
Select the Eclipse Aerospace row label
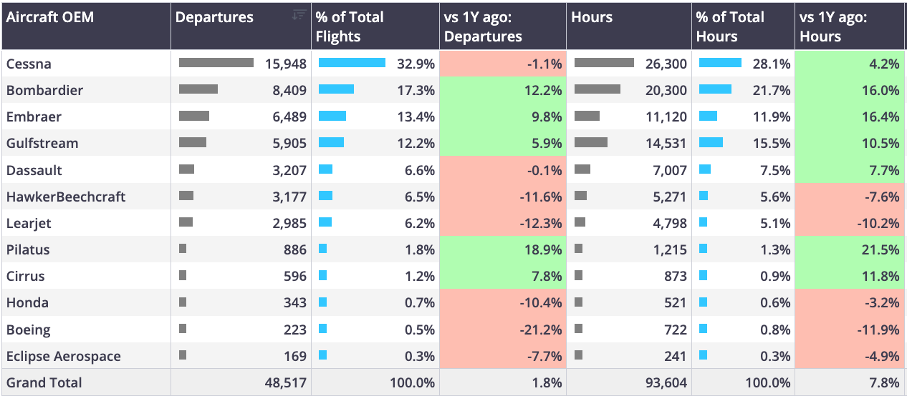(64, 356)
